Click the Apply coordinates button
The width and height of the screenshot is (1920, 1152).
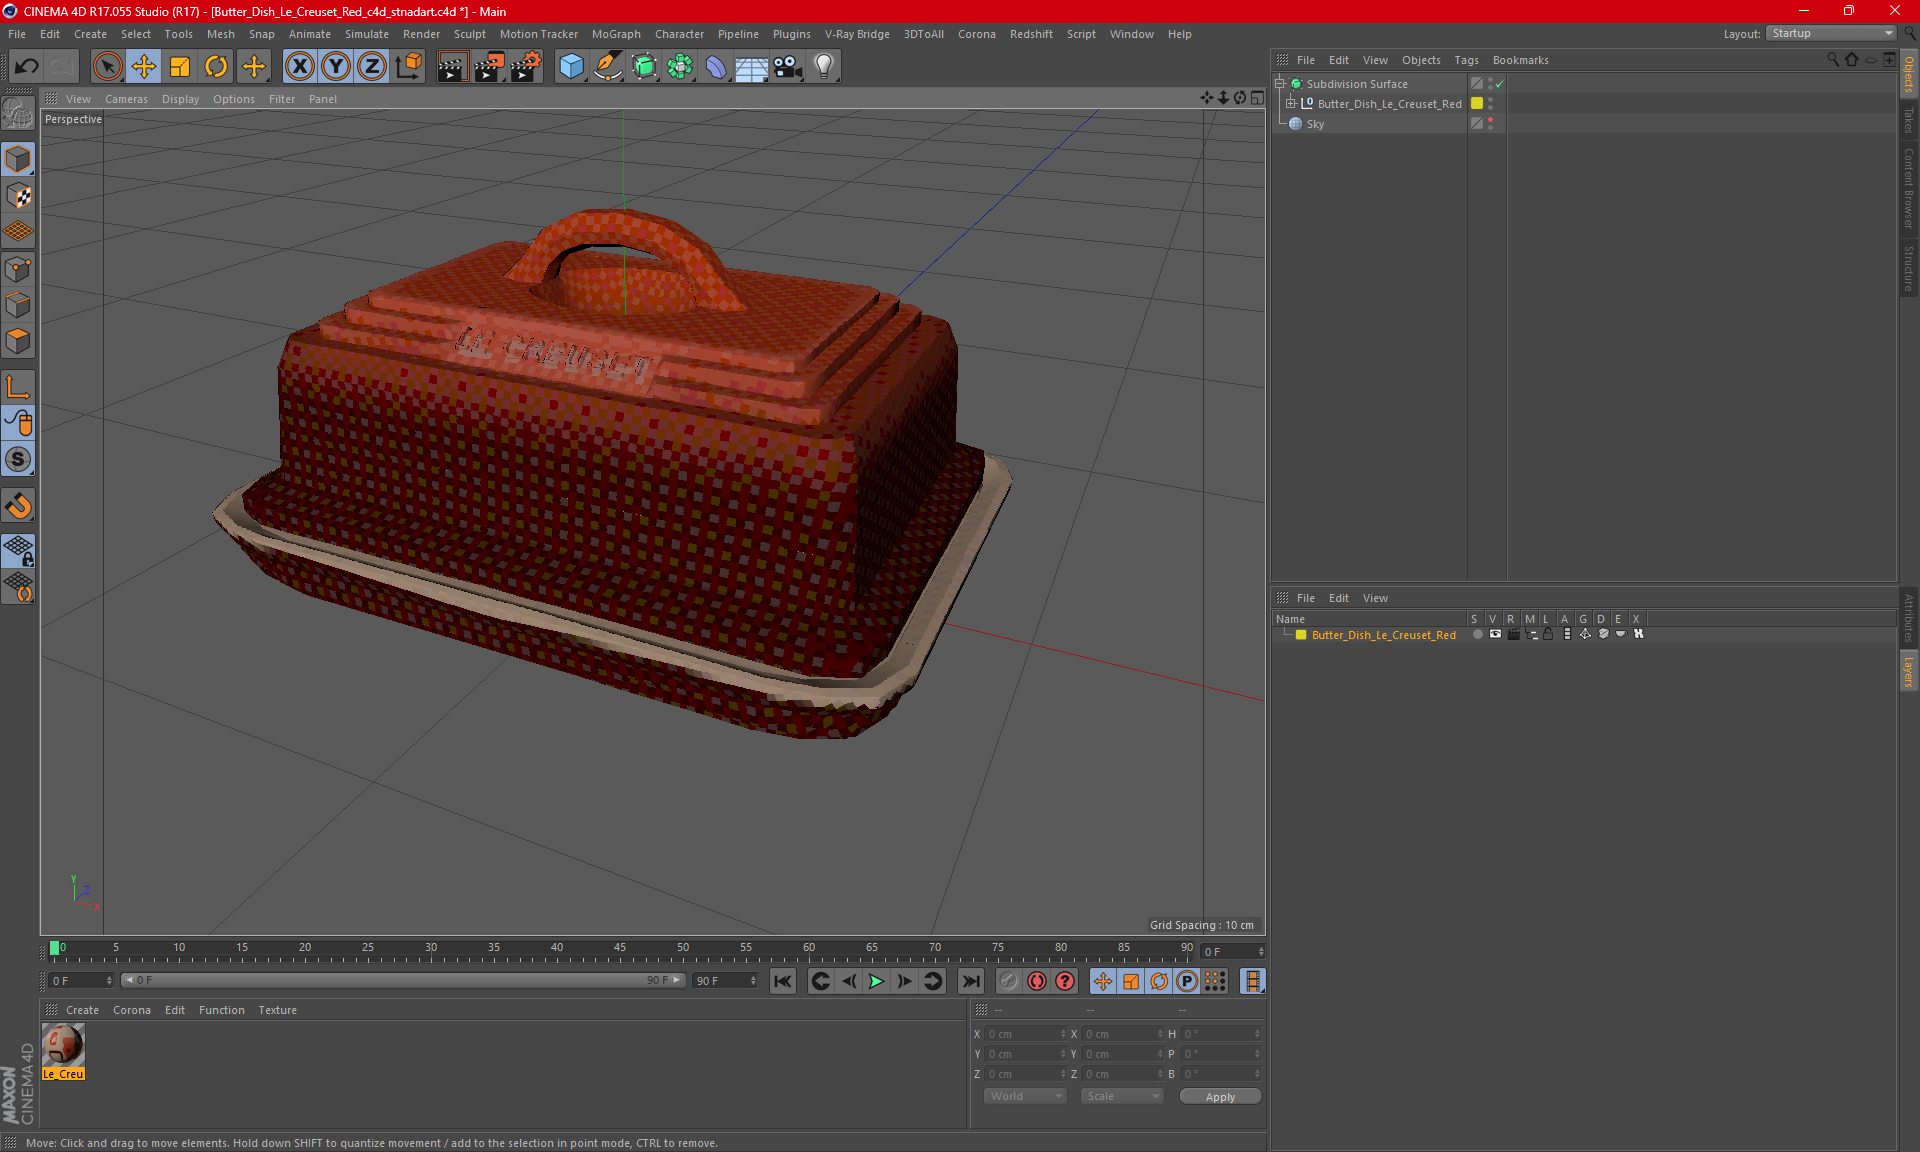click(x=1220, y=1097)
